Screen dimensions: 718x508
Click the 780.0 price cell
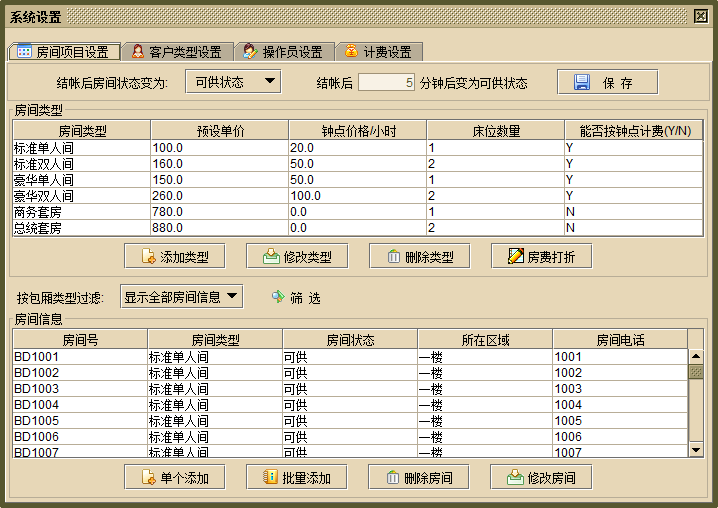(x=220, y=212)
